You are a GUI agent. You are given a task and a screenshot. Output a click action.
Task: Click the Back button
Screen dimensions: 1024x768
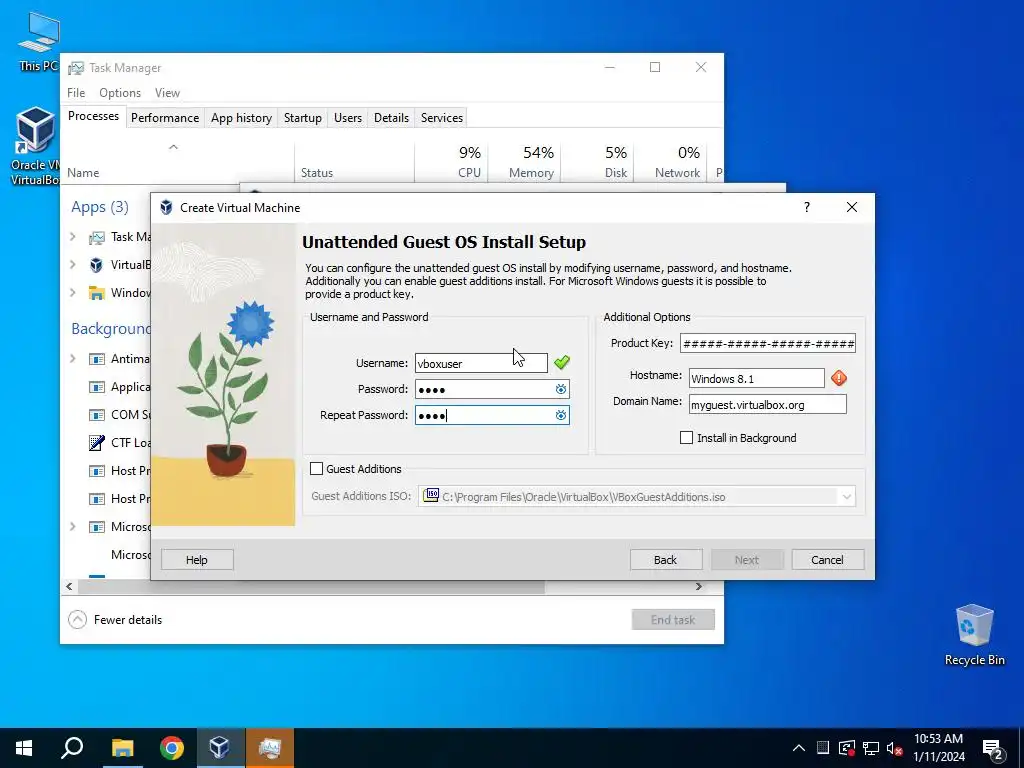click(x=665, y=560)
